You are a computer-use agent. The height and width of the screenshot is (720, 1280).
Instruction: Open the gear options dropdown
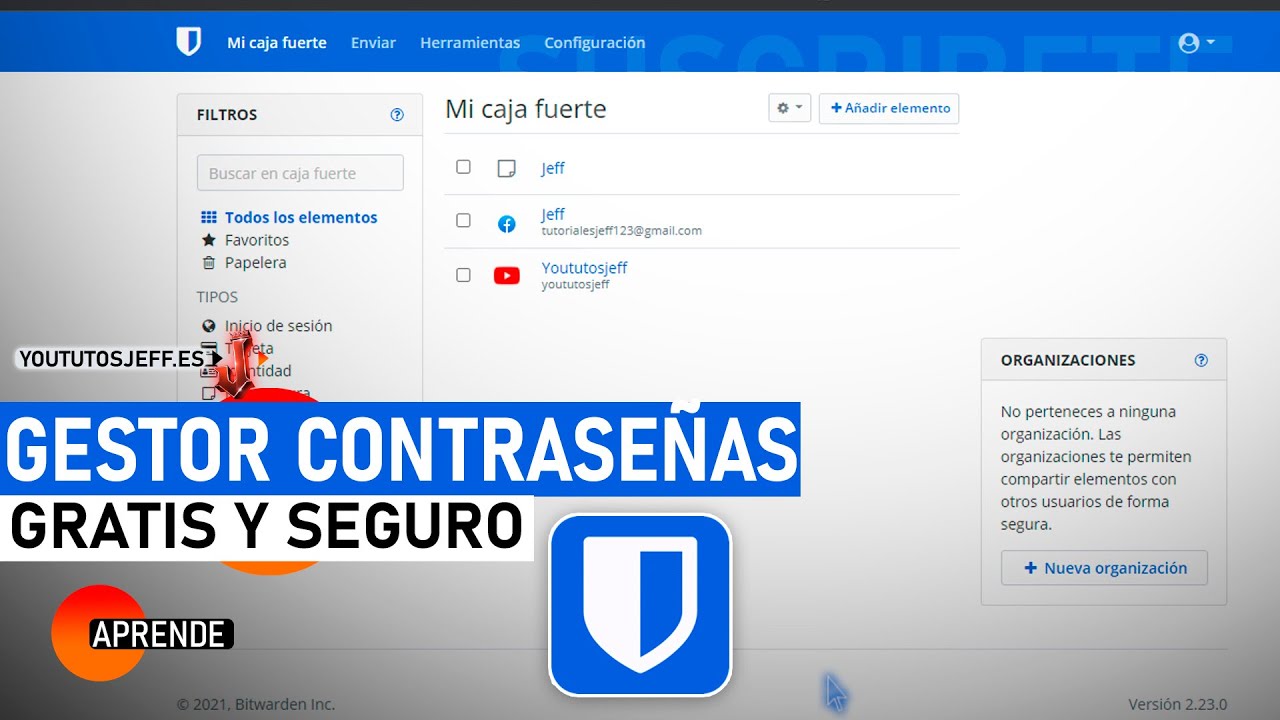(x=789, y=108)
